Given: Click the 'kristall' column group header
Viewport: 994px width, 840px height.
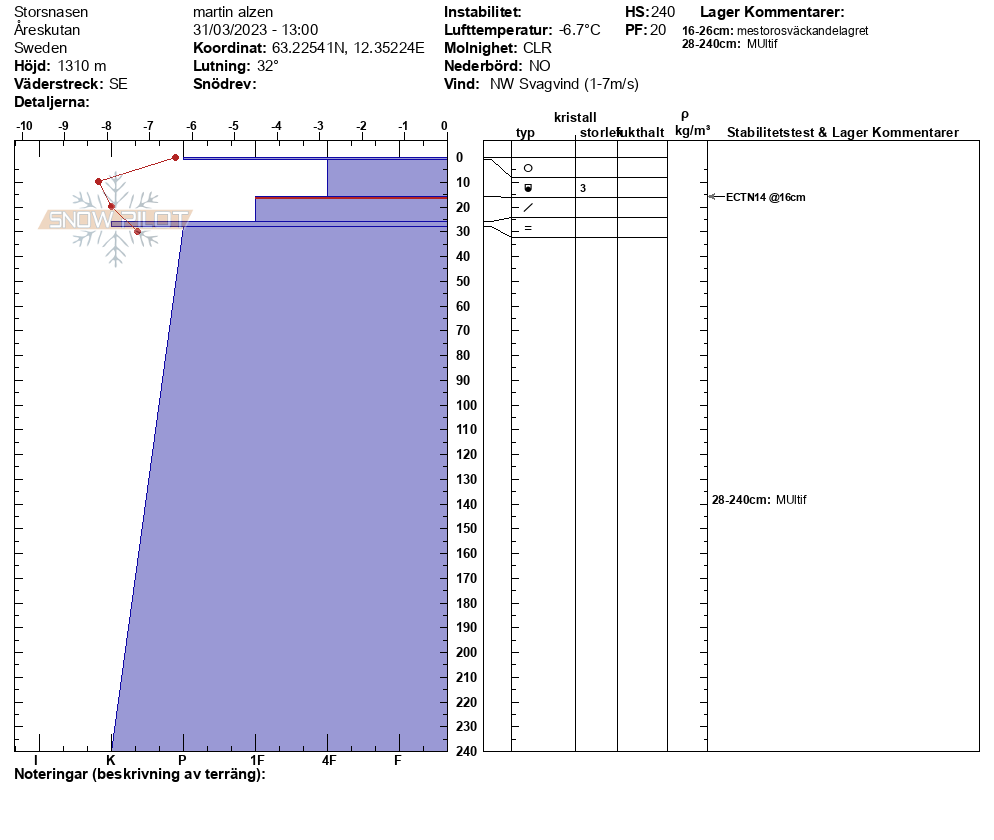Looking at the screenshot, I should click(576, 117).
